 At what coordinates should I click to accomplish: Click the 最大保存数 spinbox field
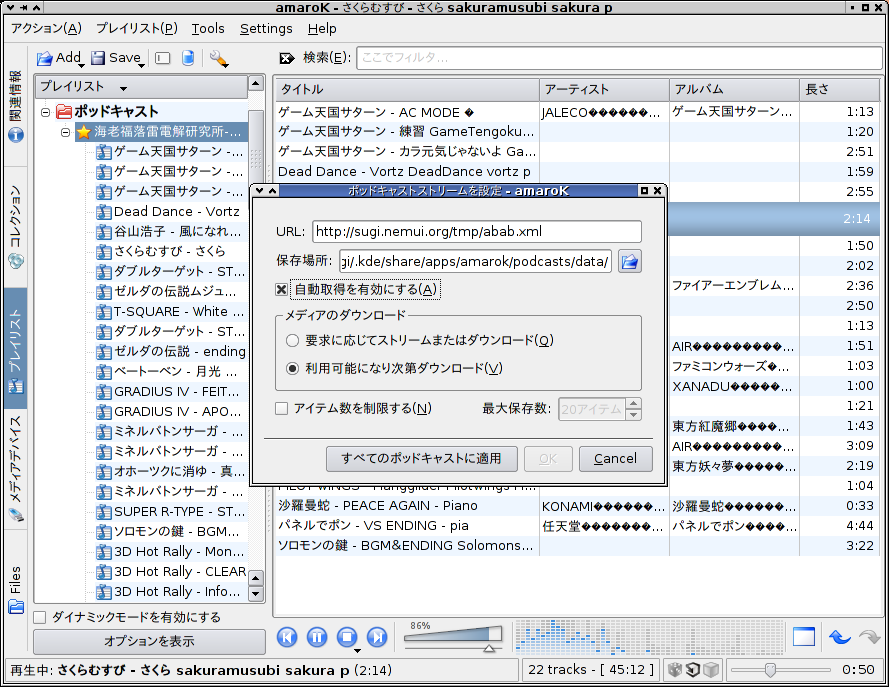(x=592, y=409)
